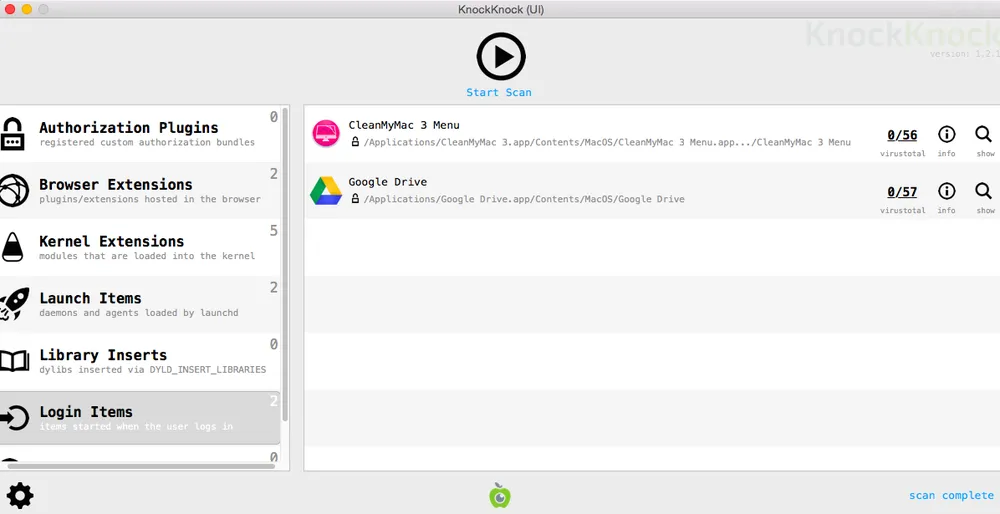Click the green apple logo icon
Screen dimensions: 1000x514
tap(499, 494)
